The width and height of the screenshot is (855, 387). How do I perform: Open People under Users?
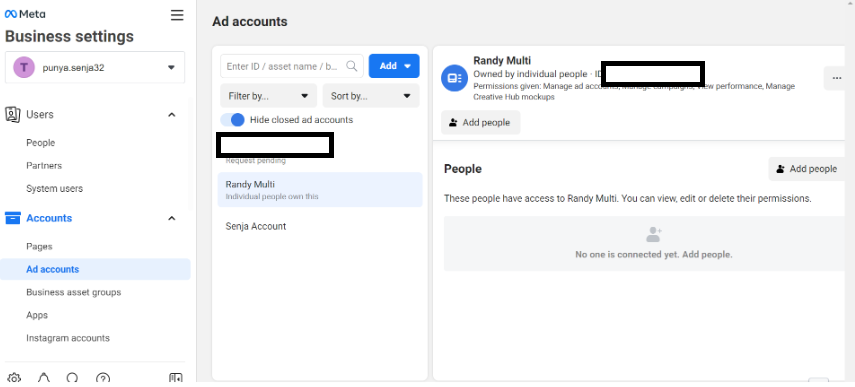tap(41, 143)
